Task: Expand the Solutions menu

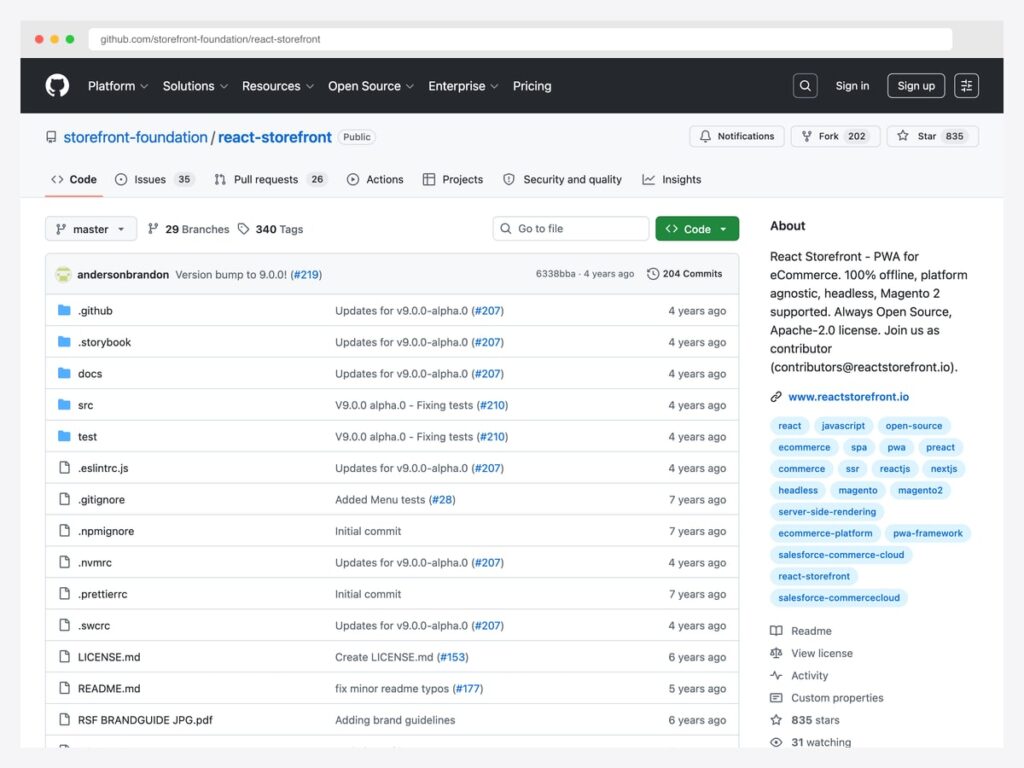Action: coord(195,86)
